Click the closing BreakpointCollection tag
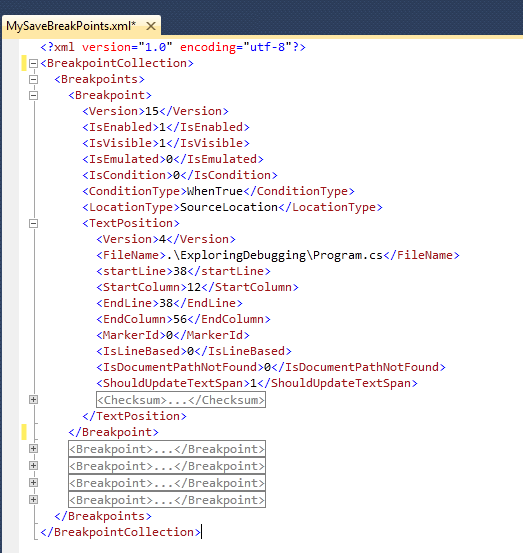523x553 pixels. point(121,532)
